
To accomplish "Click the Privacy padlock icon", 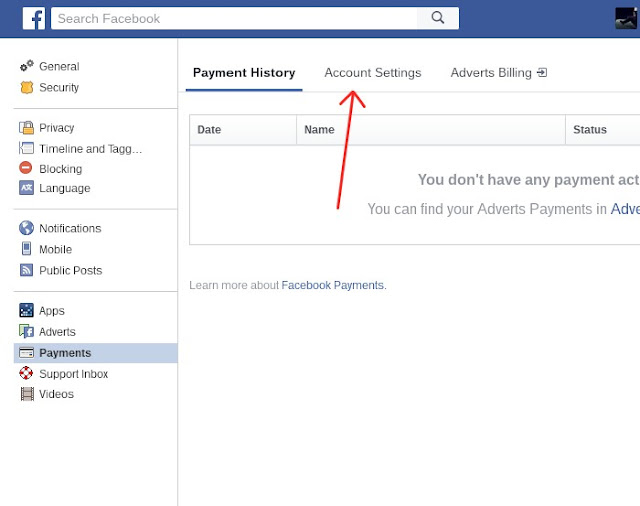I will point(27,127).
